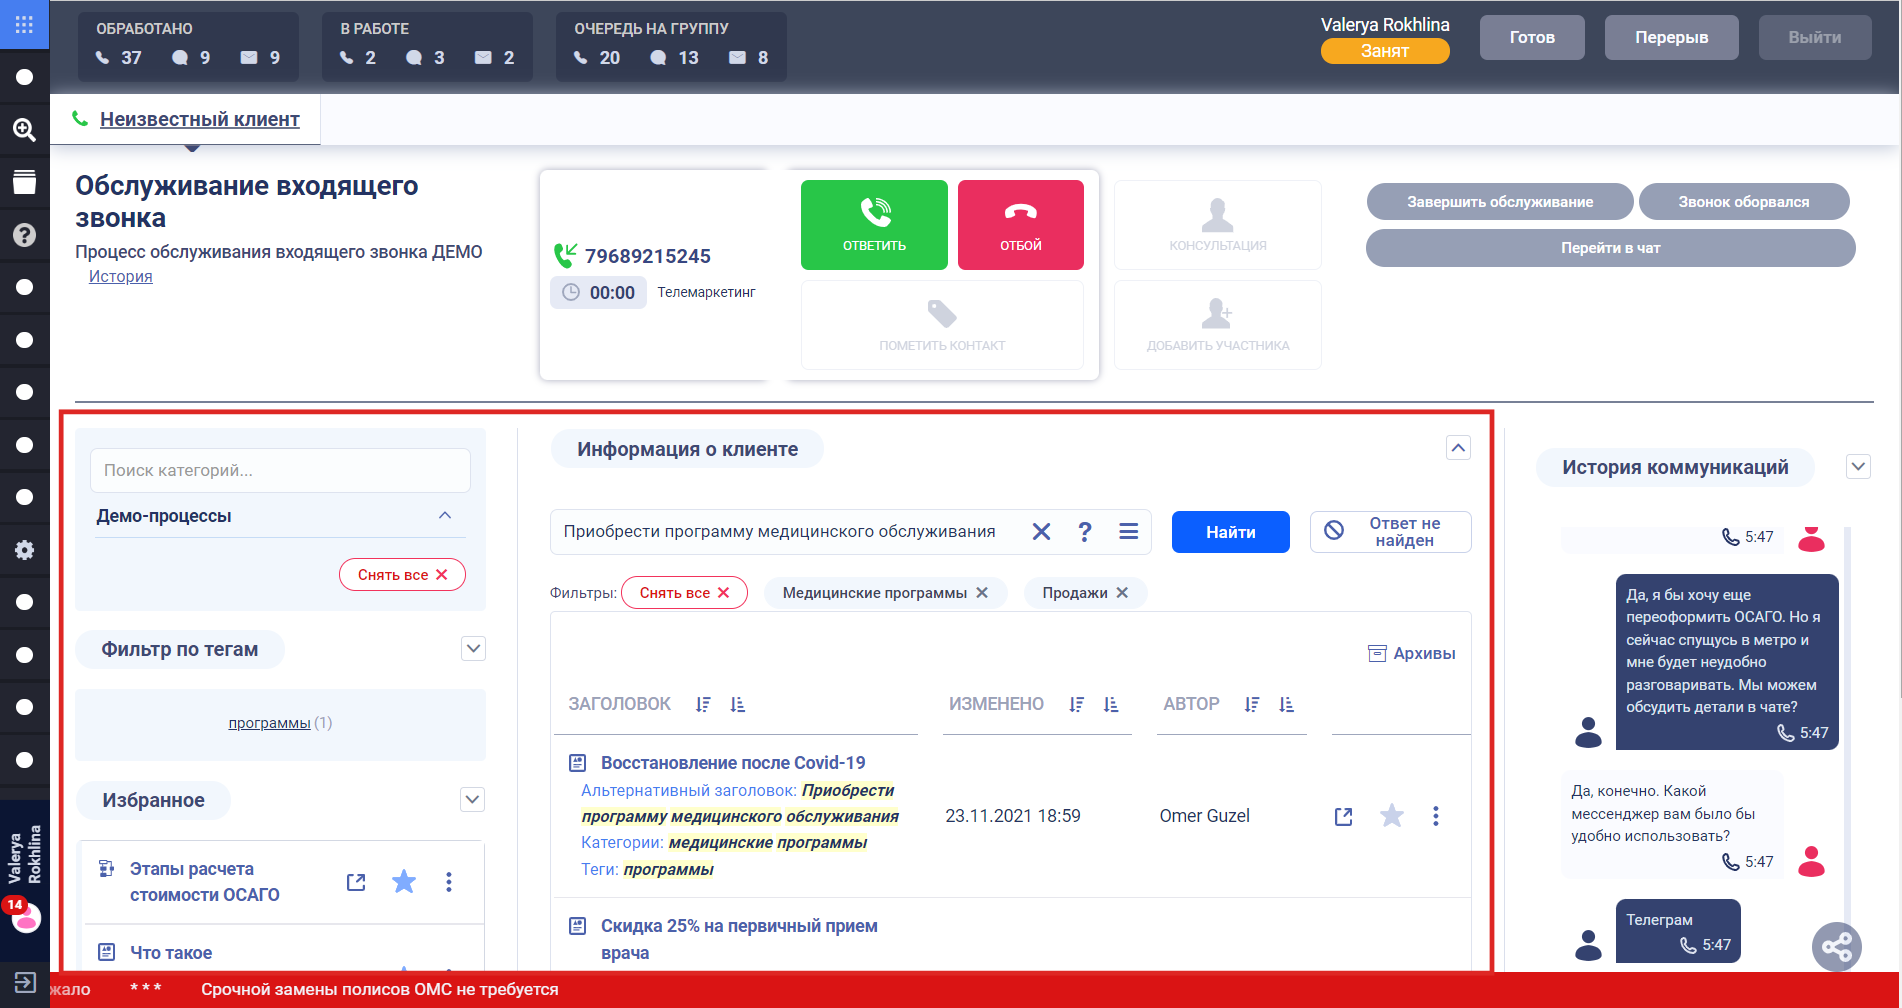Screen dimensions: 1902x1008
Task: Open settings gear in the sidebar
Action: tap(24, 550)
